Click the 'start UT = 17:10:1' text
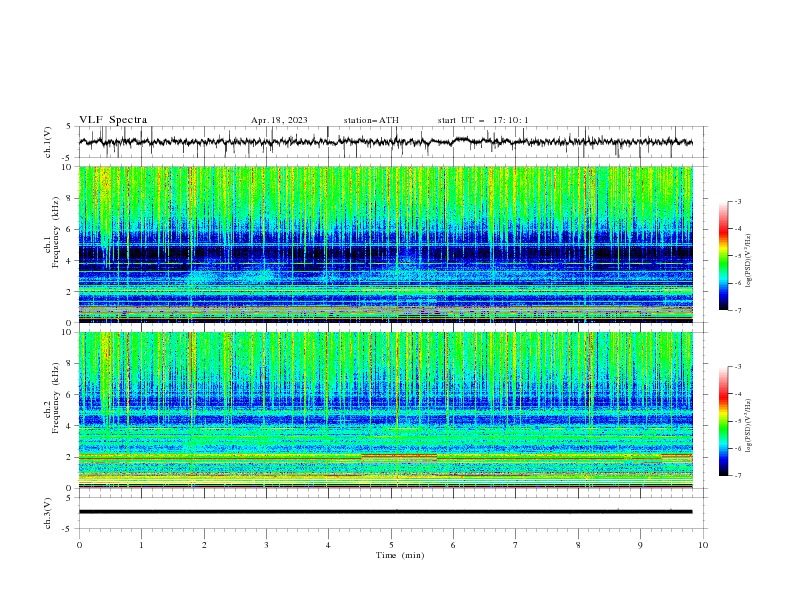Viewport: 792px width, 612px height. click(483, 120)
